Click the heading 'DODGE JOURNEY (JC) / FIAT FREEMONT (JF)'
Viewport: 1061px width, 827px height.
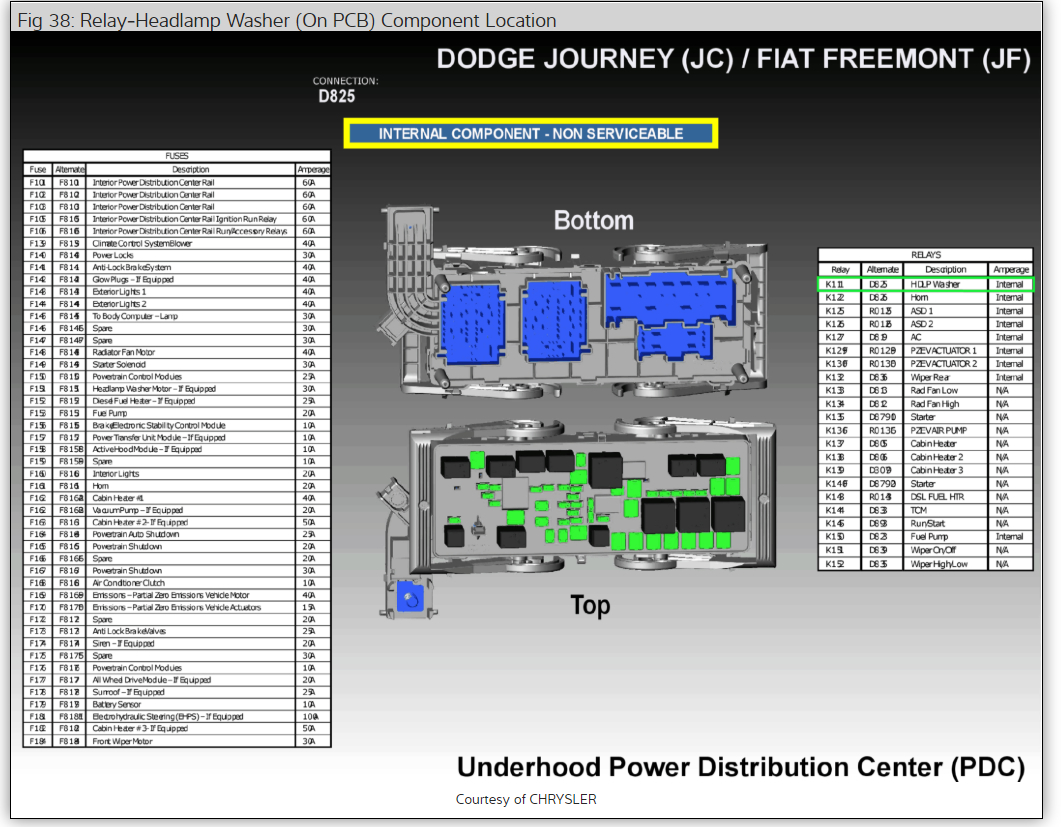coord(733,59)
